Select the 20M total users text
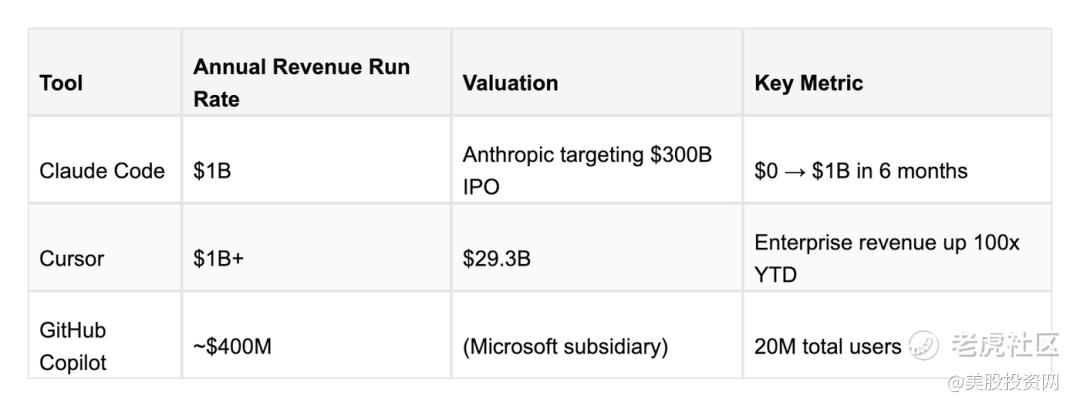The image size is (1080, 407). [x=828, y=347]
